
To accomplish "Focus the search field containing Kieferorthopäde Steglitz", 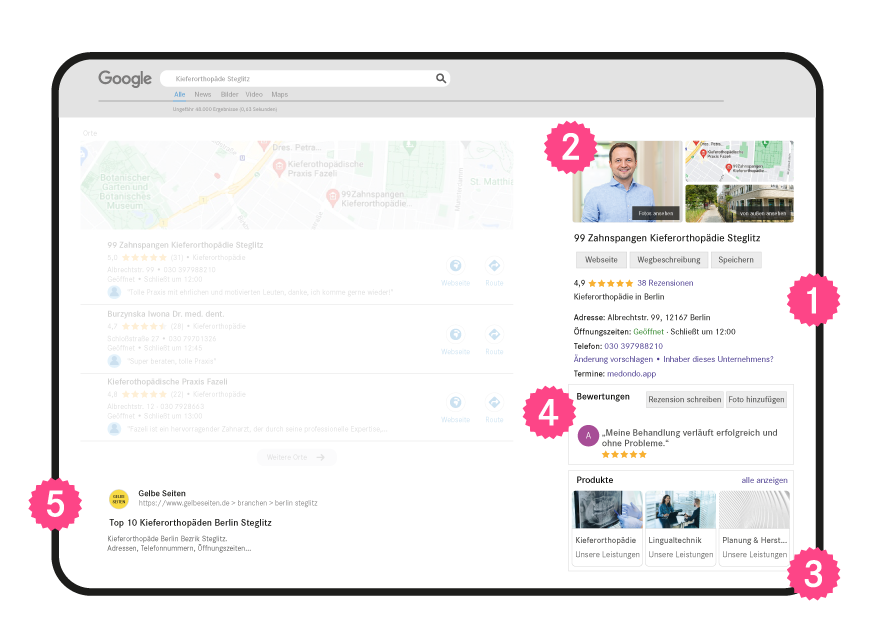I will (x=305, y=78).
